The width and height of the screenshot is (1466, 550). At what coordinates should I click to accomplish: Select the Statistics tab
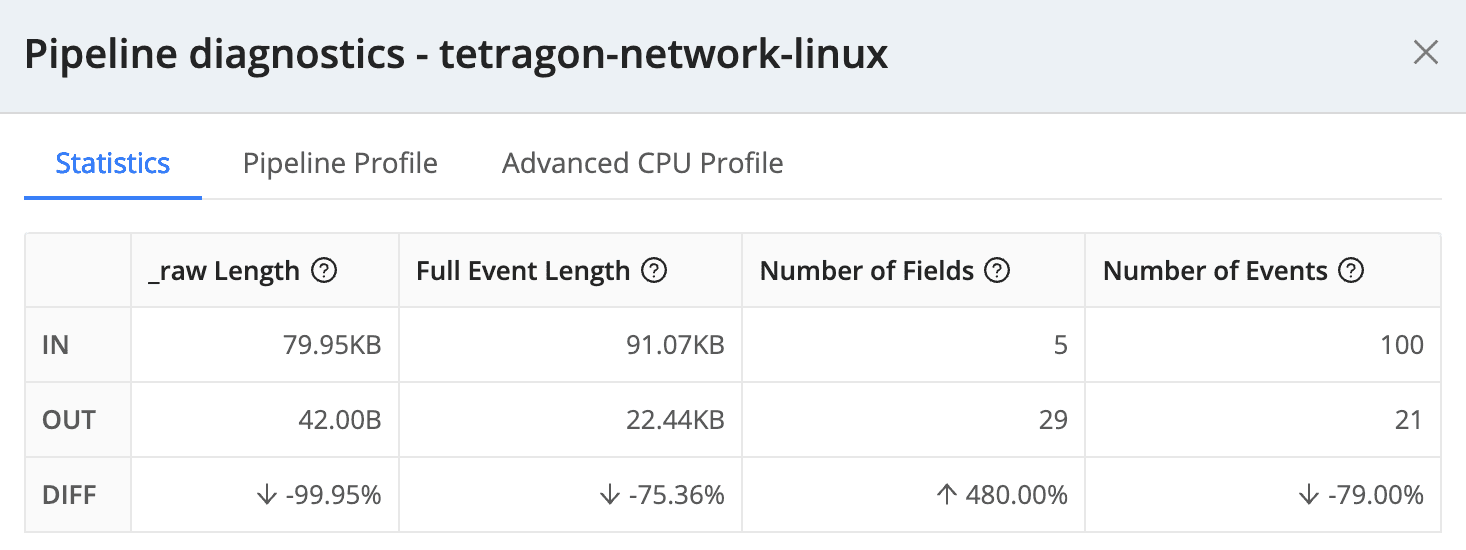point(113,163)
